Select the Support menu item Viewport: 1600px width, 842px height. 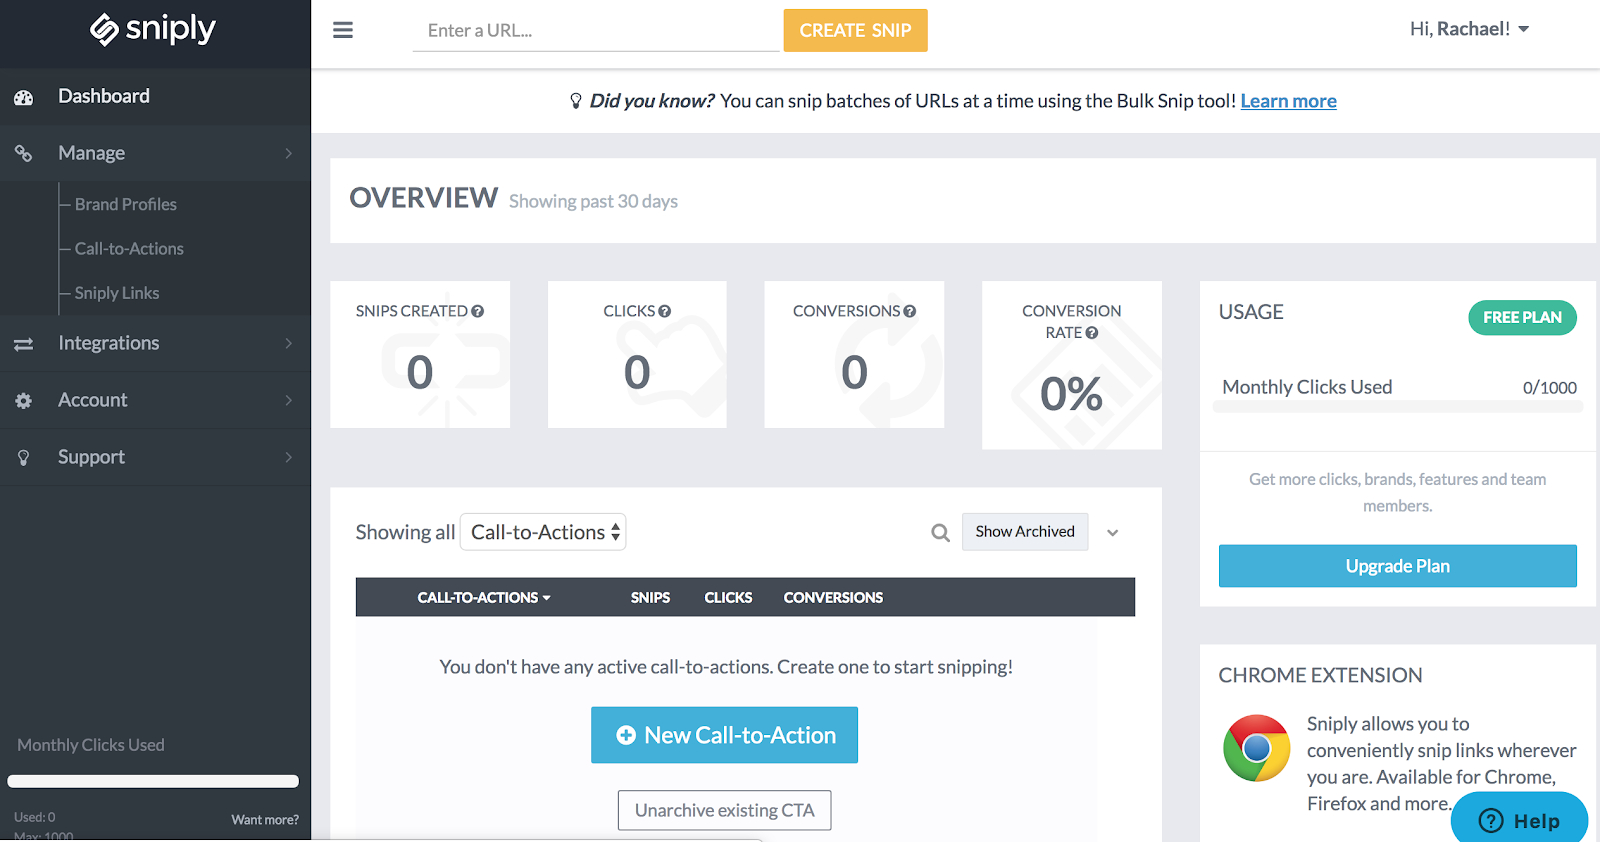155,457
